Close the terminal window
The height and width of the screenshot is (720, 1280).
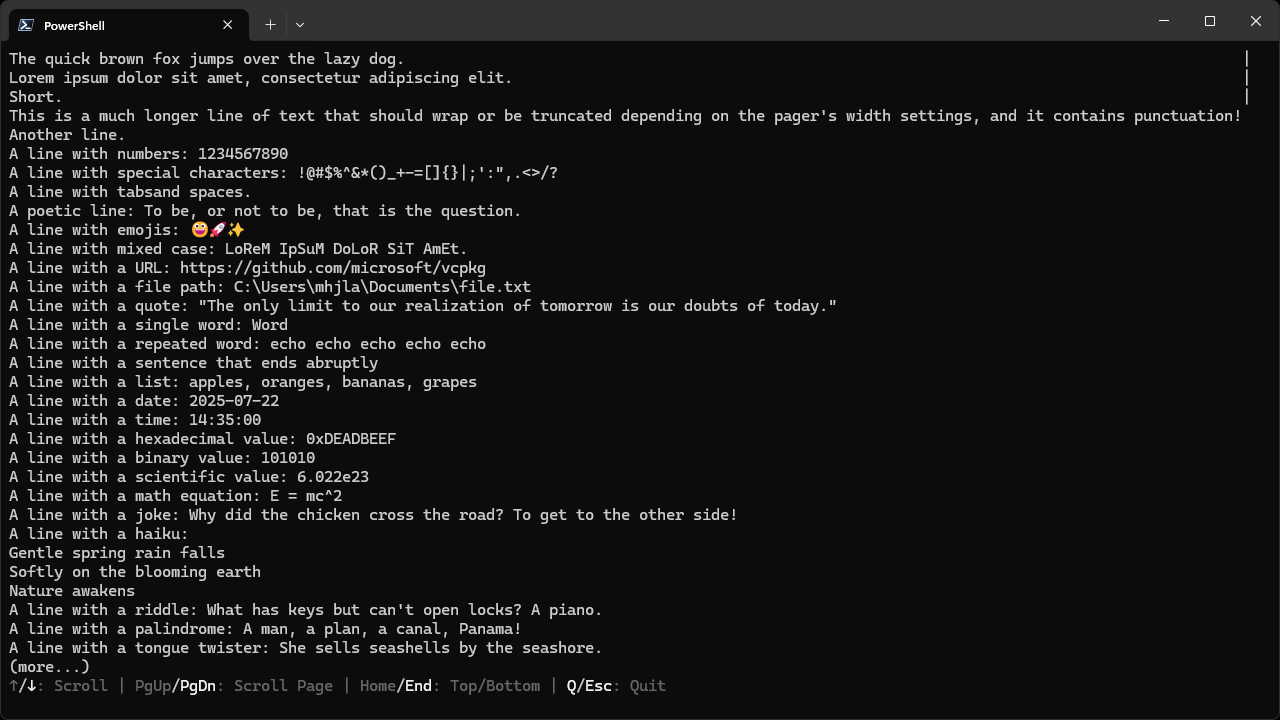coord(1256,21)
